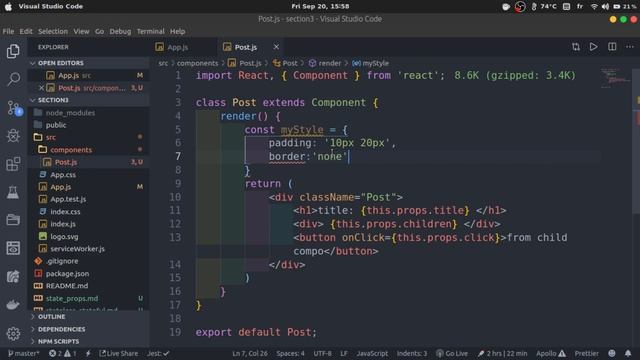Click the code minimap preview
640x360 pixels.
pyautogui.click(x=615, y=78)
